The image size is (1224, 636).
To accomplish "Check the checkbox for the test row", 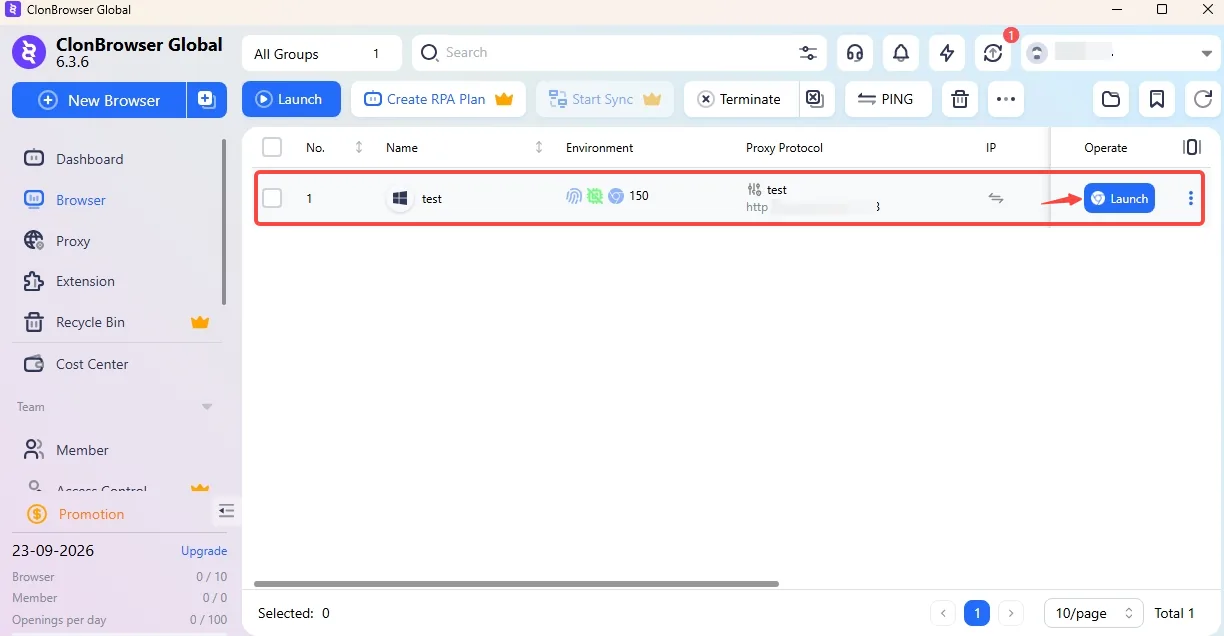I will coord(272,198).
